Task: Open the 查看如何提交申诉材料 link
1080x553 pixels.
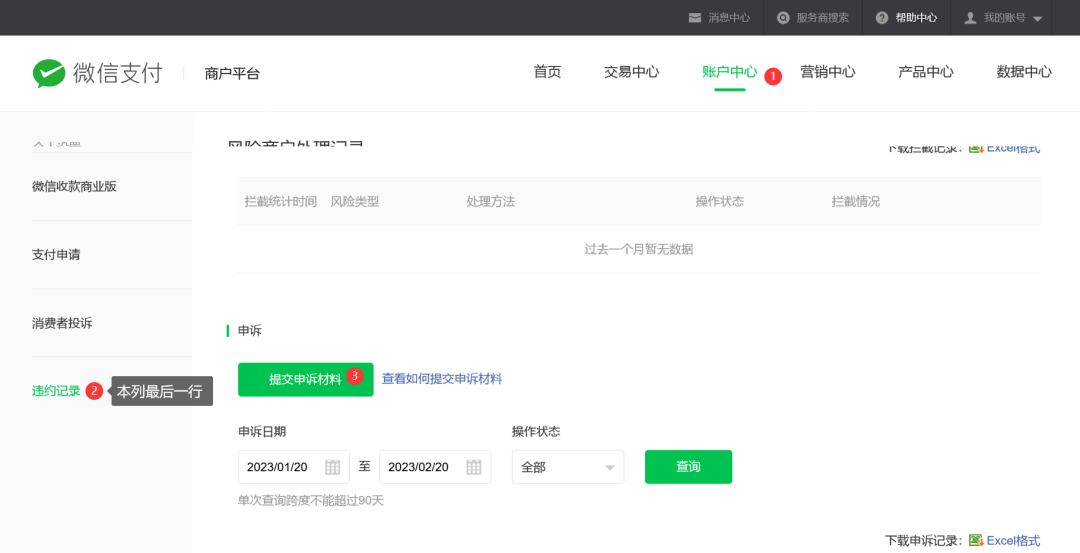Action: click(442, 379)
